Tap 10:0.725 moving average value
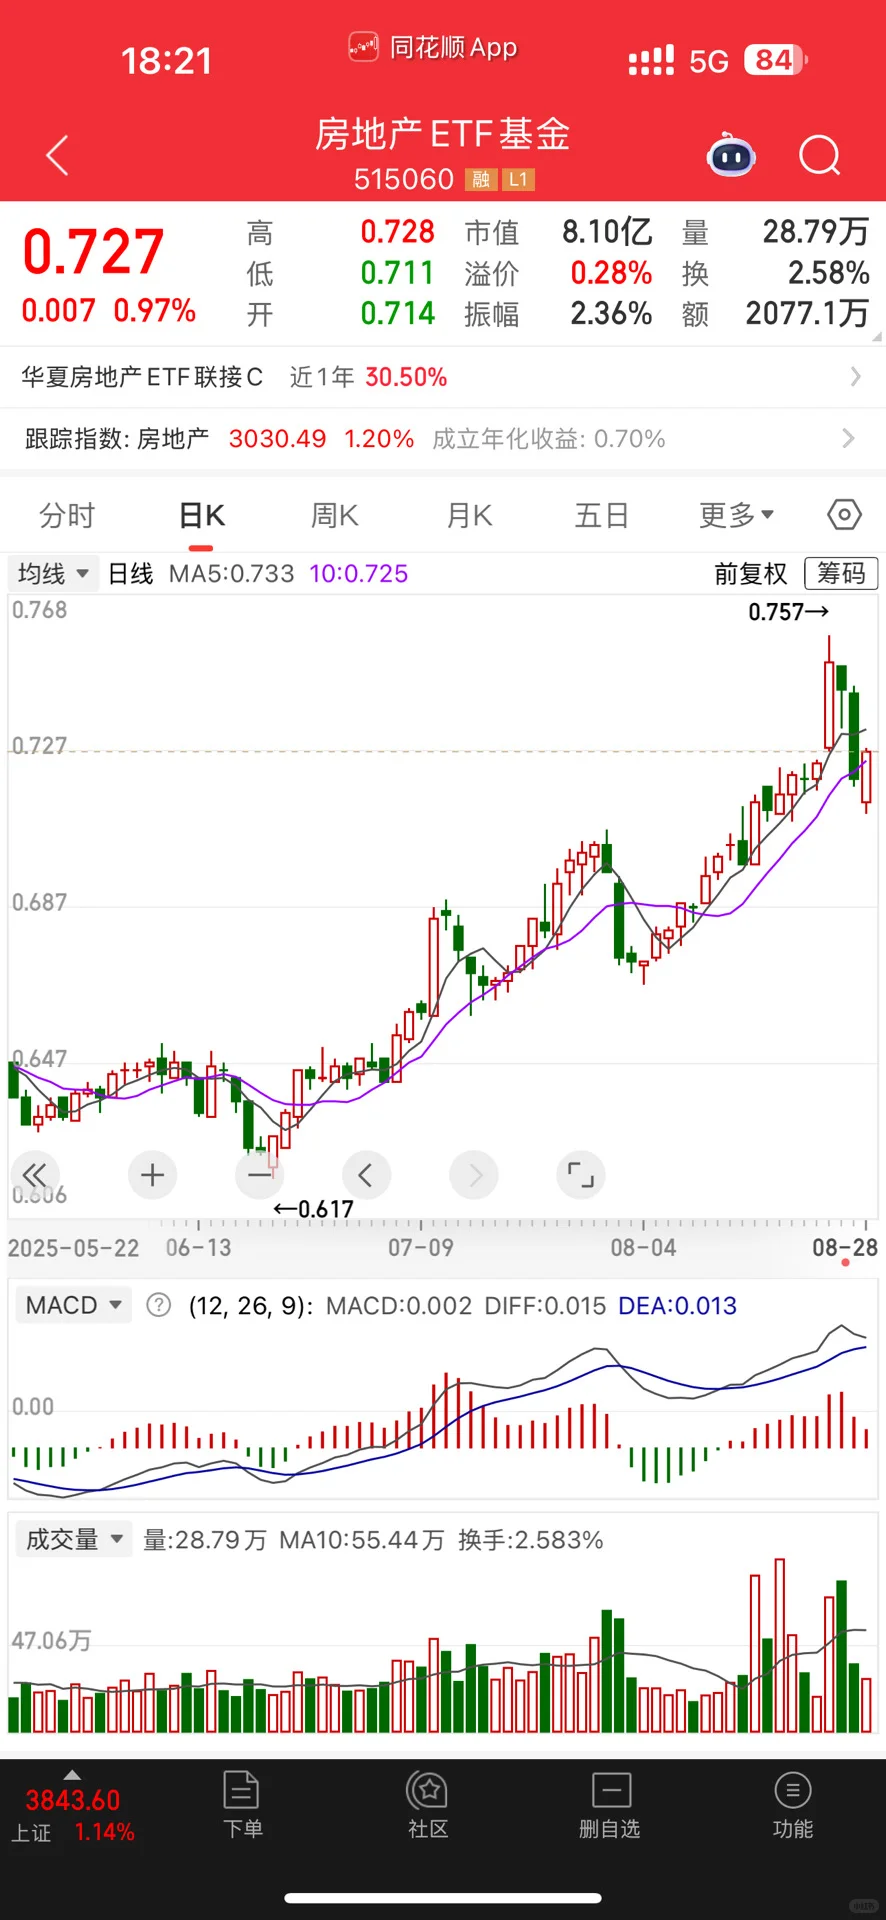 (359, 574)
